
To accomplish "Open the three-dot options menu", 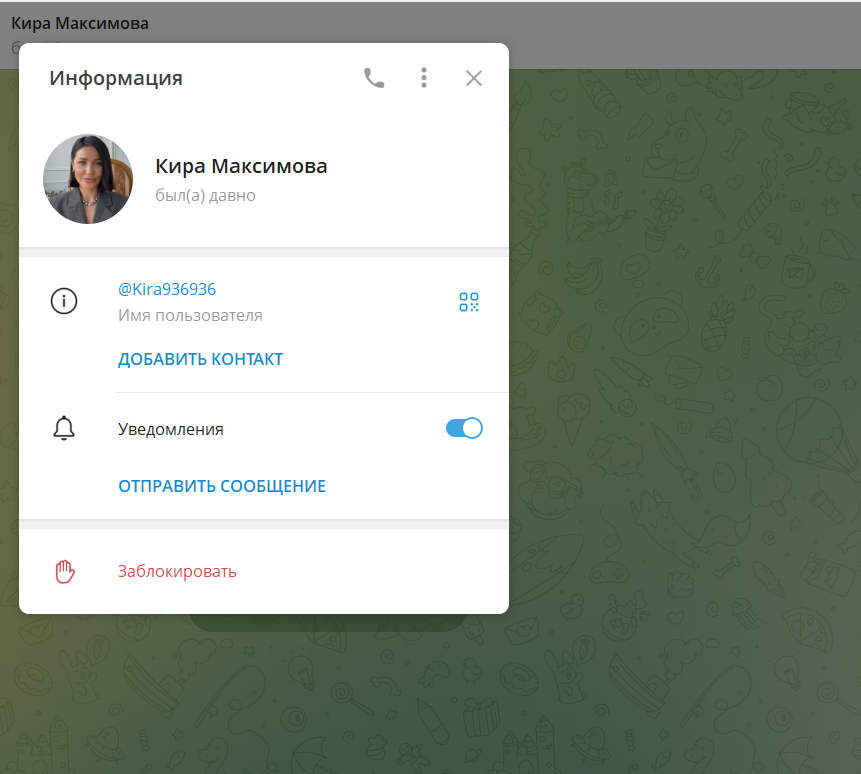I will pos(424,77).
